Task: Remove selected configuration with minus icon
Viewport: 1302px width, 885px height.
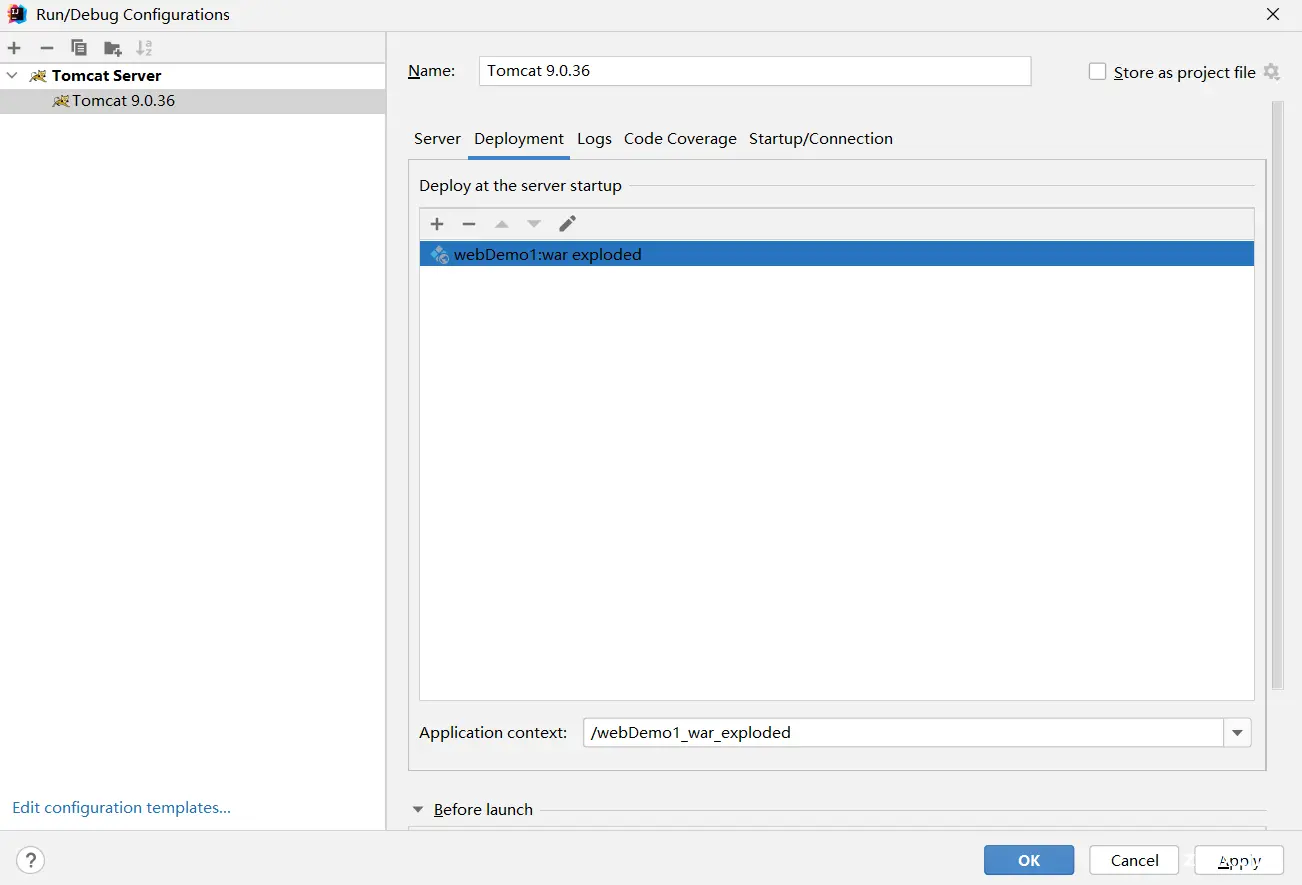Action: tap(47, 48)
